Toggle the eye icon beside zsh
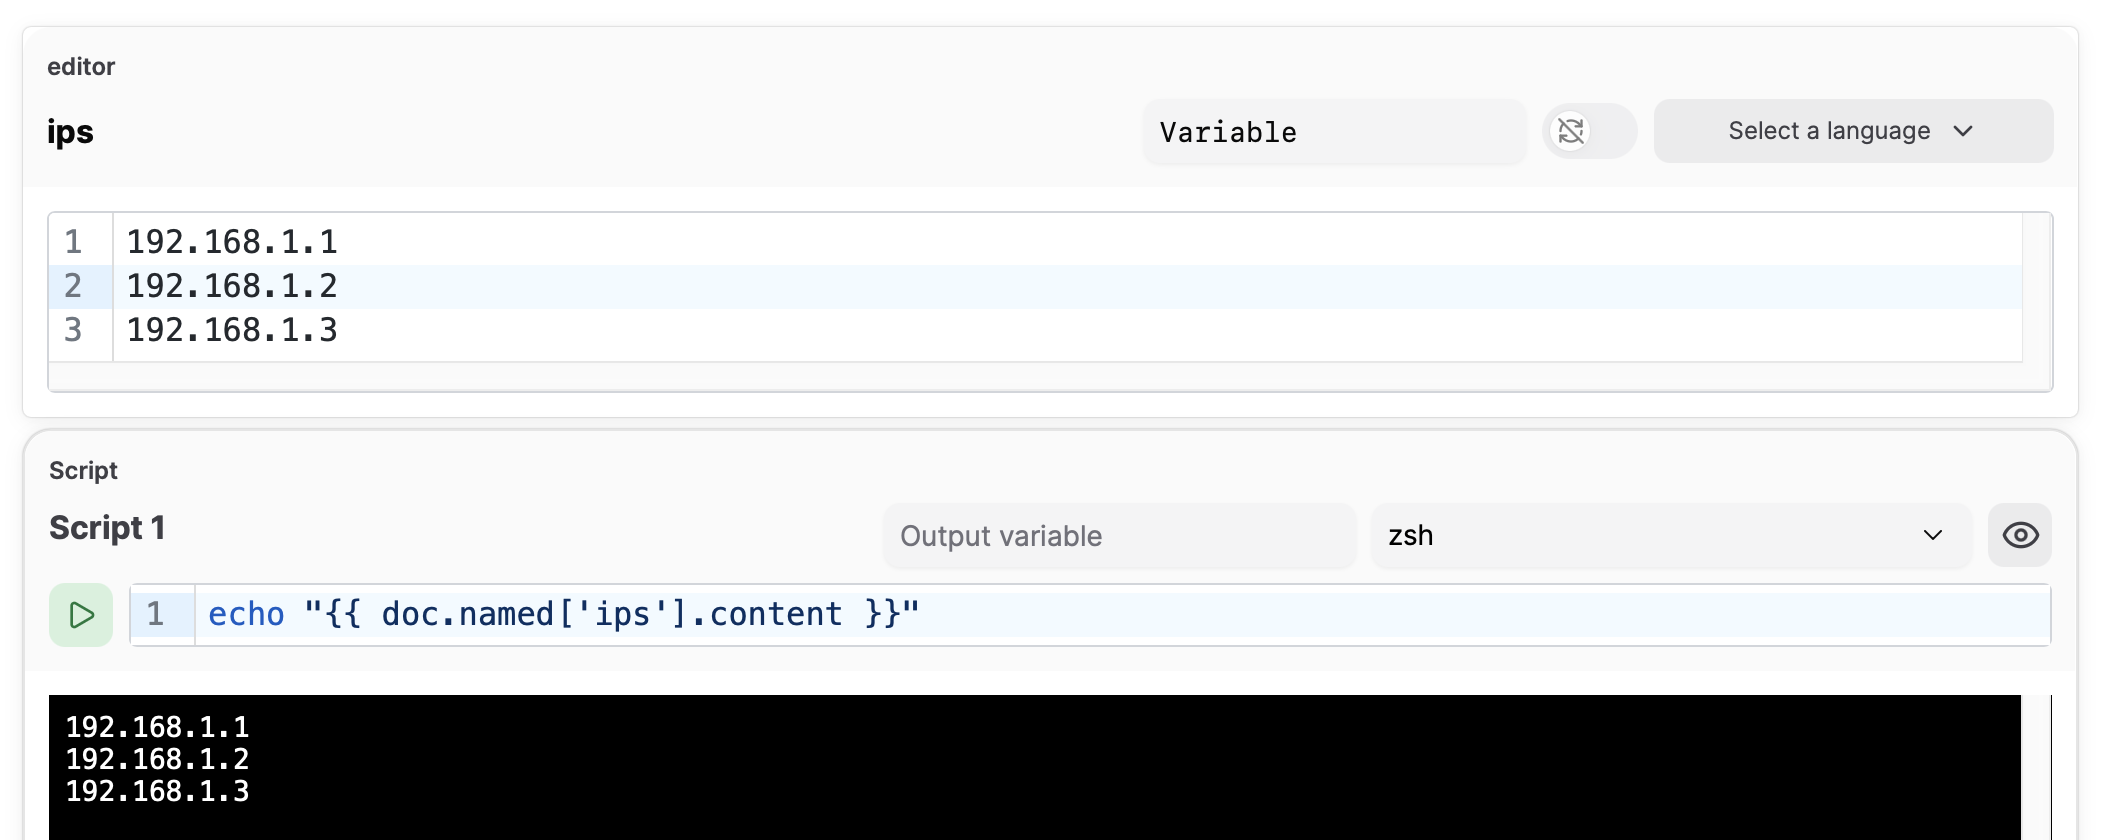 2020,535
